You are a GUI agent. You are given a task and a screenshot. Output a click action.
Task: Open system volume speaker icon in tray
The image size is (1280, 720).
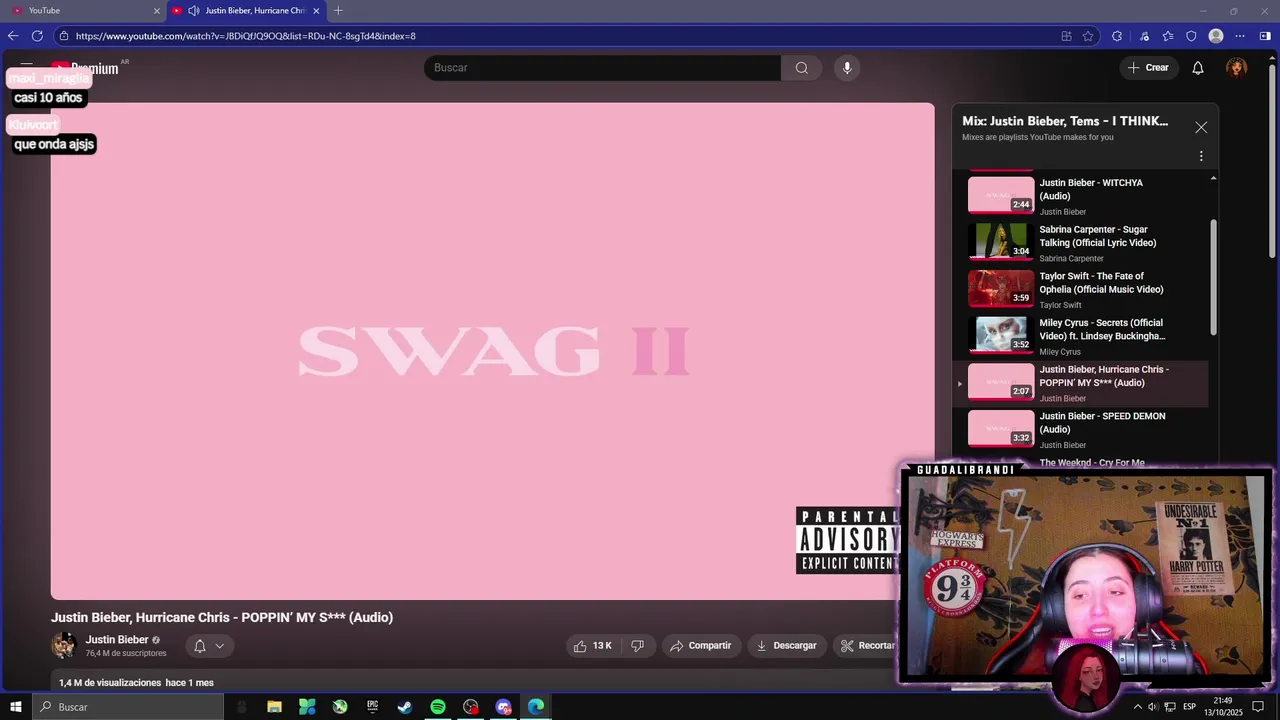pos(1153,707)
